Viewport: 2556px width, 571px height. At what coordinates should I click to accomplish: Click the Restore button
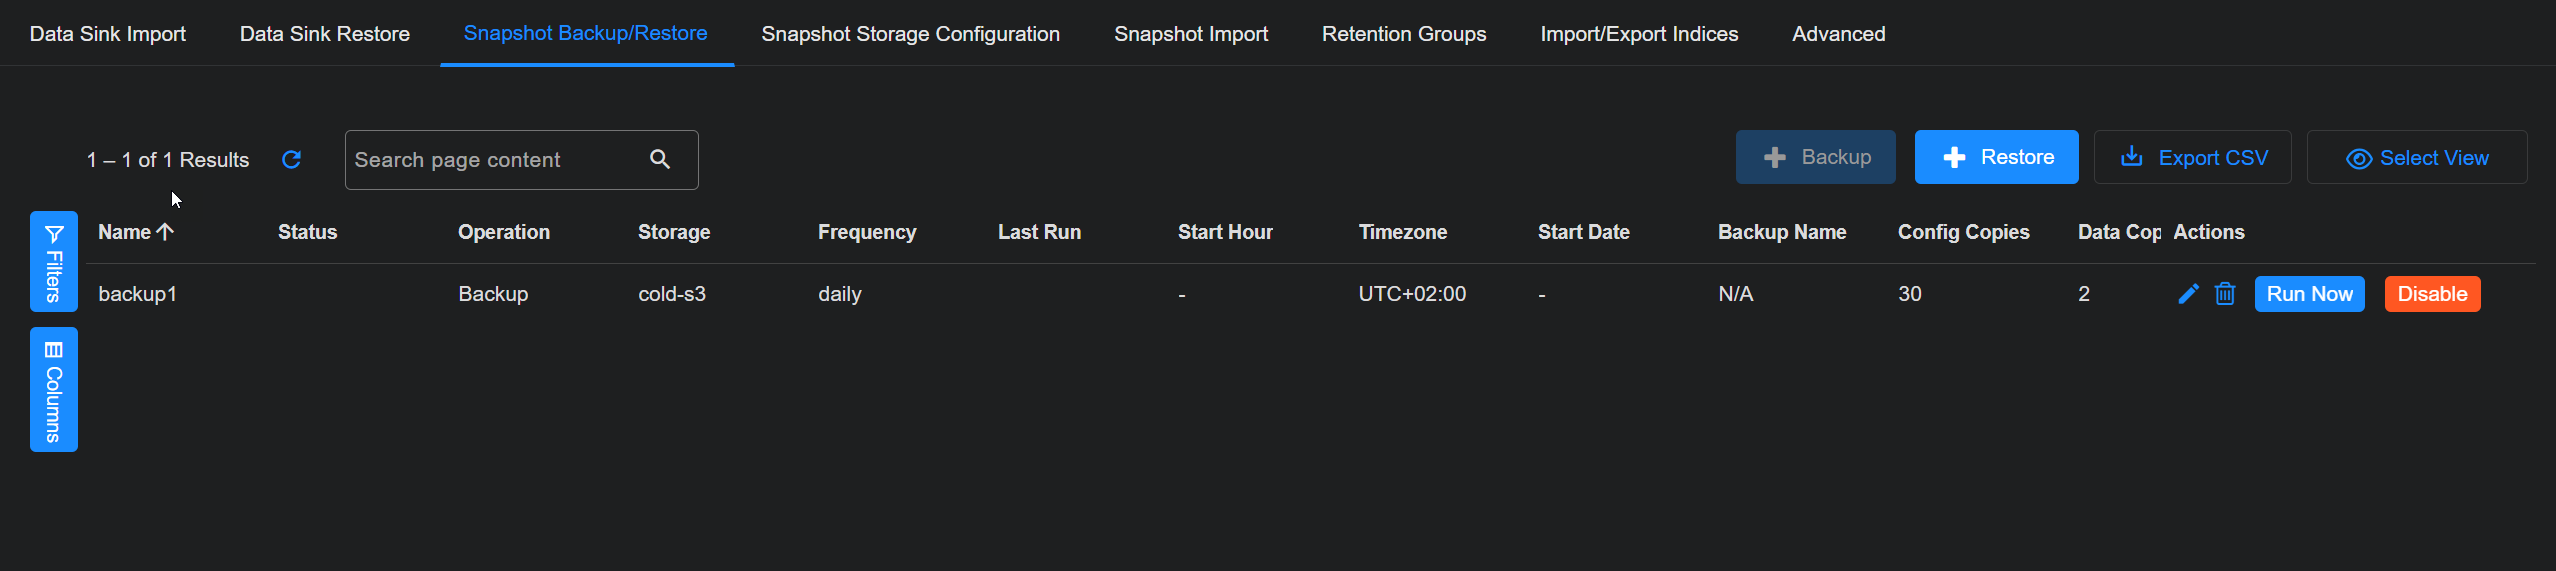point(1996,158)
